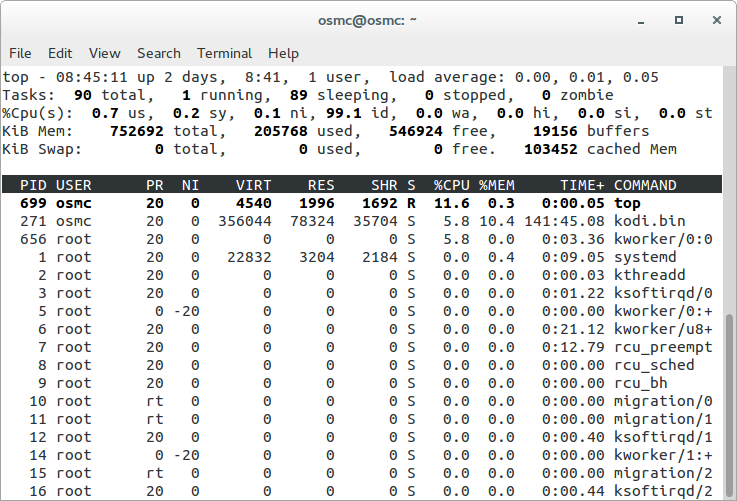Click the 11.6 CPU percentage value
Image resolution: width=737 pixels, height=501 pixels.
click(452, 204)
